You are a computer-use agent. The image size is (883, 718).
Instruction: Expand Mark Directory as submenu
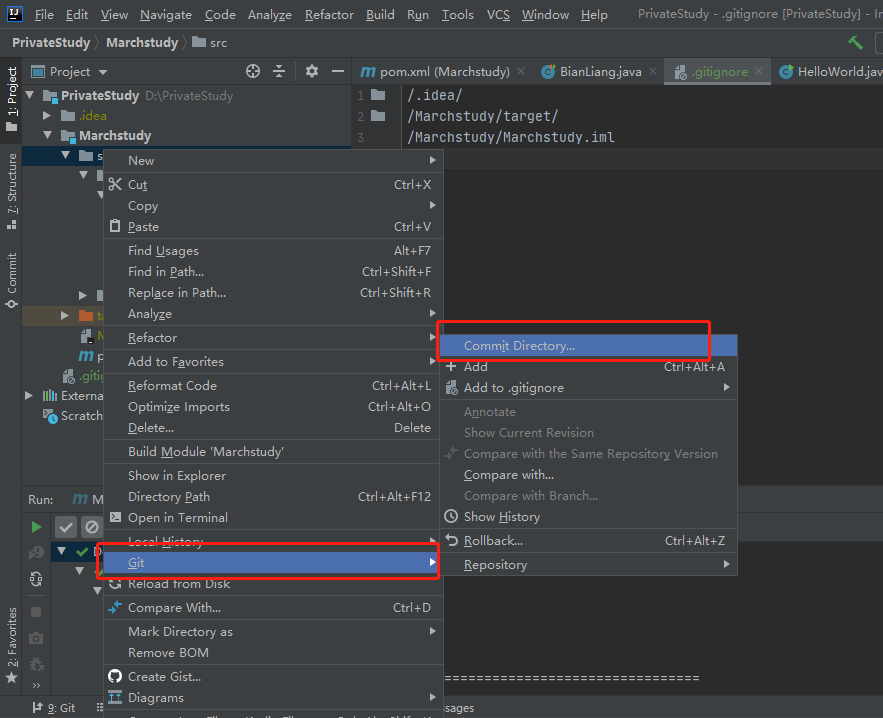[x=274, y=632]
